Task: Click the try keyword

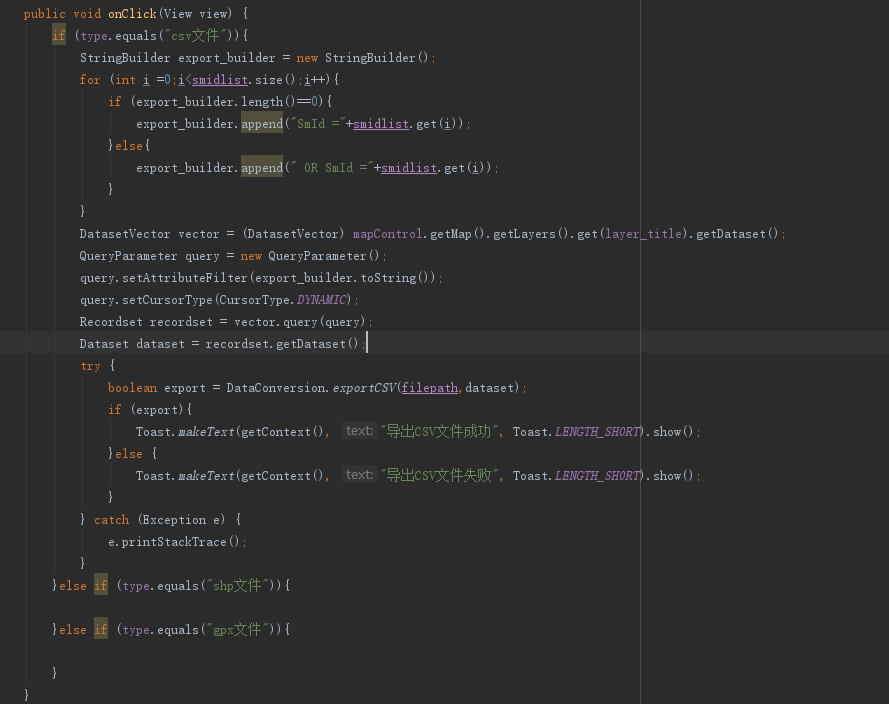Action: [x=90, y=366]
